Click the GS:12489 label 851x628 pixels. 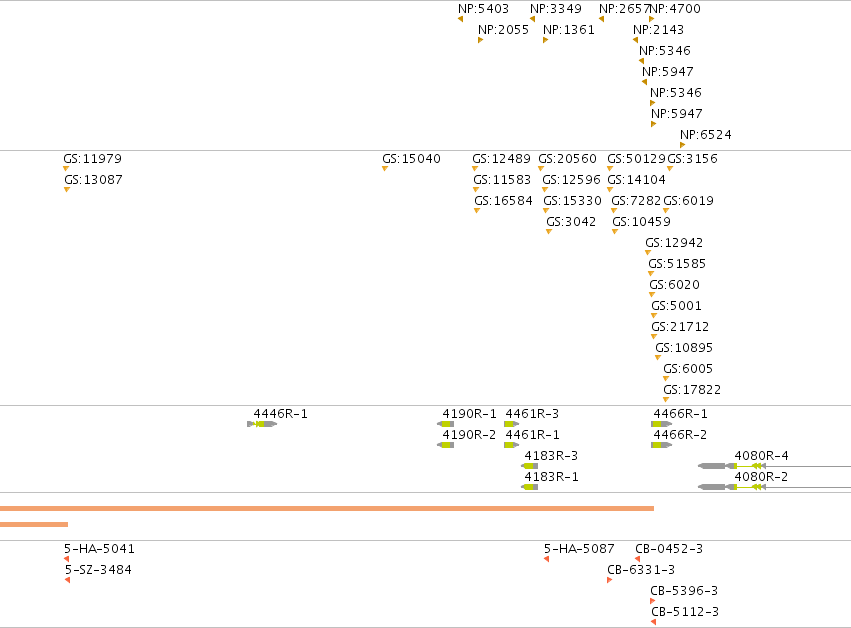tap(501, 159)
